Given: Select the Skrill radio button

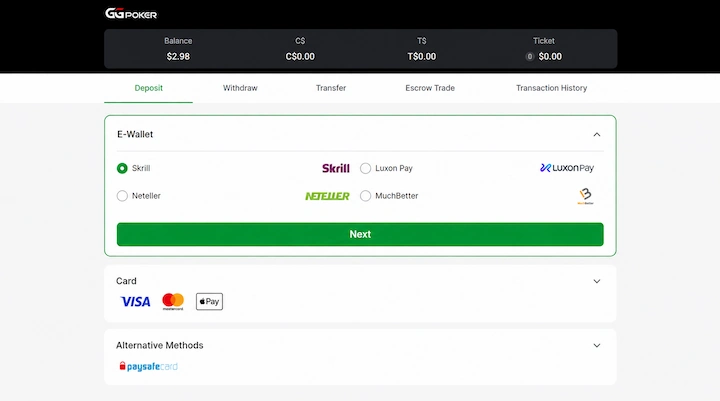Looking at the screenshot, I should click(x=122, y=169).
